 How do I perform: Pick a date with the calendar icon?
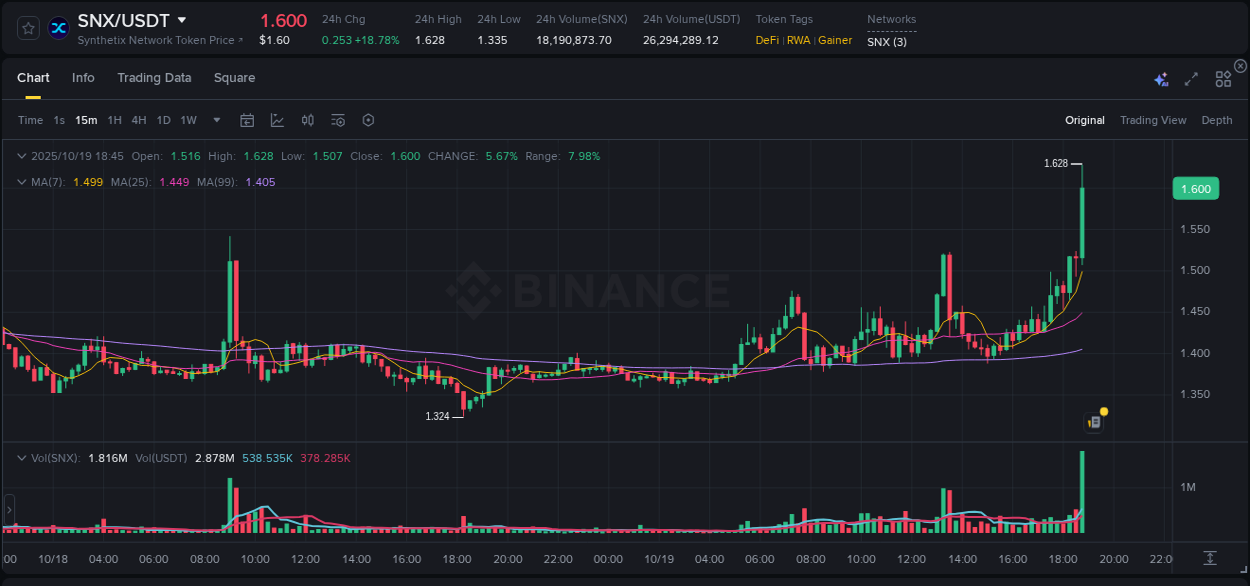pos(247,120)
